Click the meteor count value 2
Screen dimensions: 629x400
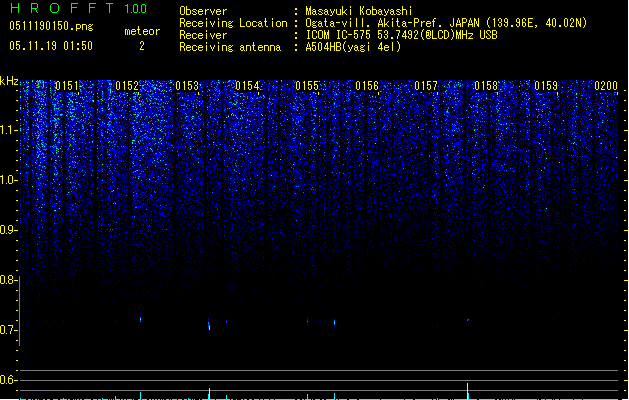[x=142, y=46]
